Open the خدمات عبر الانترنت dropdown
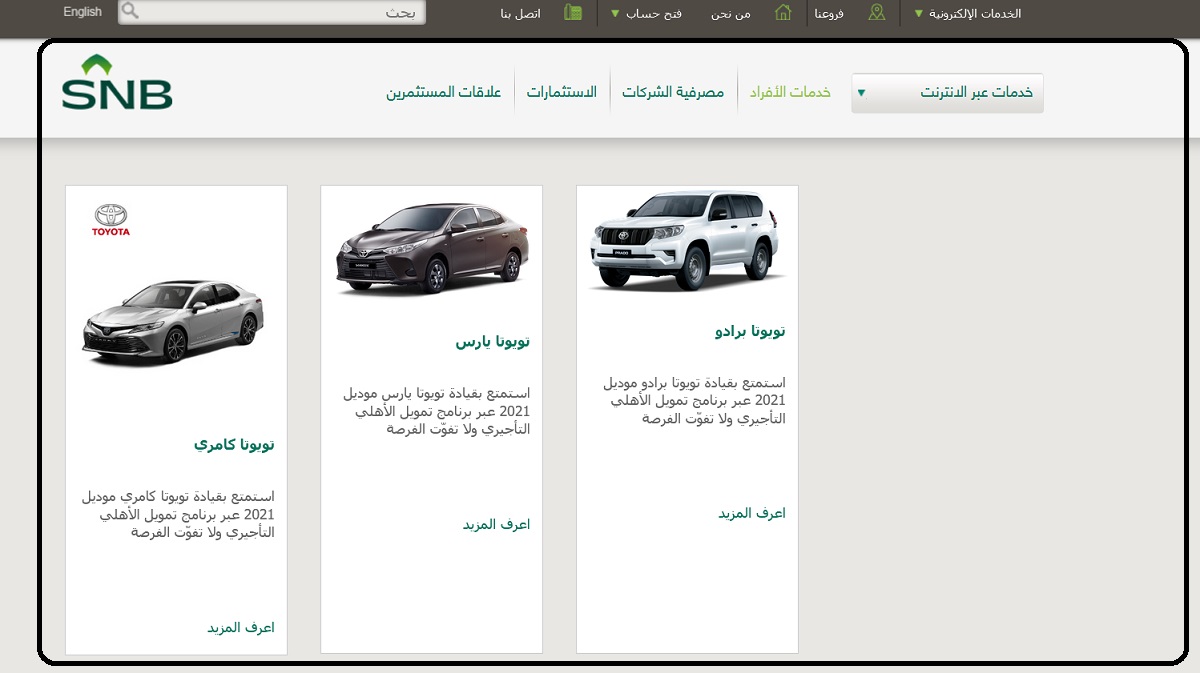1200x673 pixels. 947,93
